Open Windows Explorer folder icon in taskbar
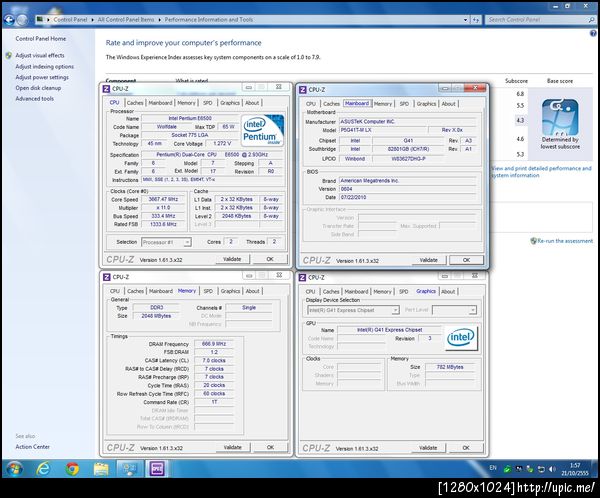600x498 pixels. (101, 468)
